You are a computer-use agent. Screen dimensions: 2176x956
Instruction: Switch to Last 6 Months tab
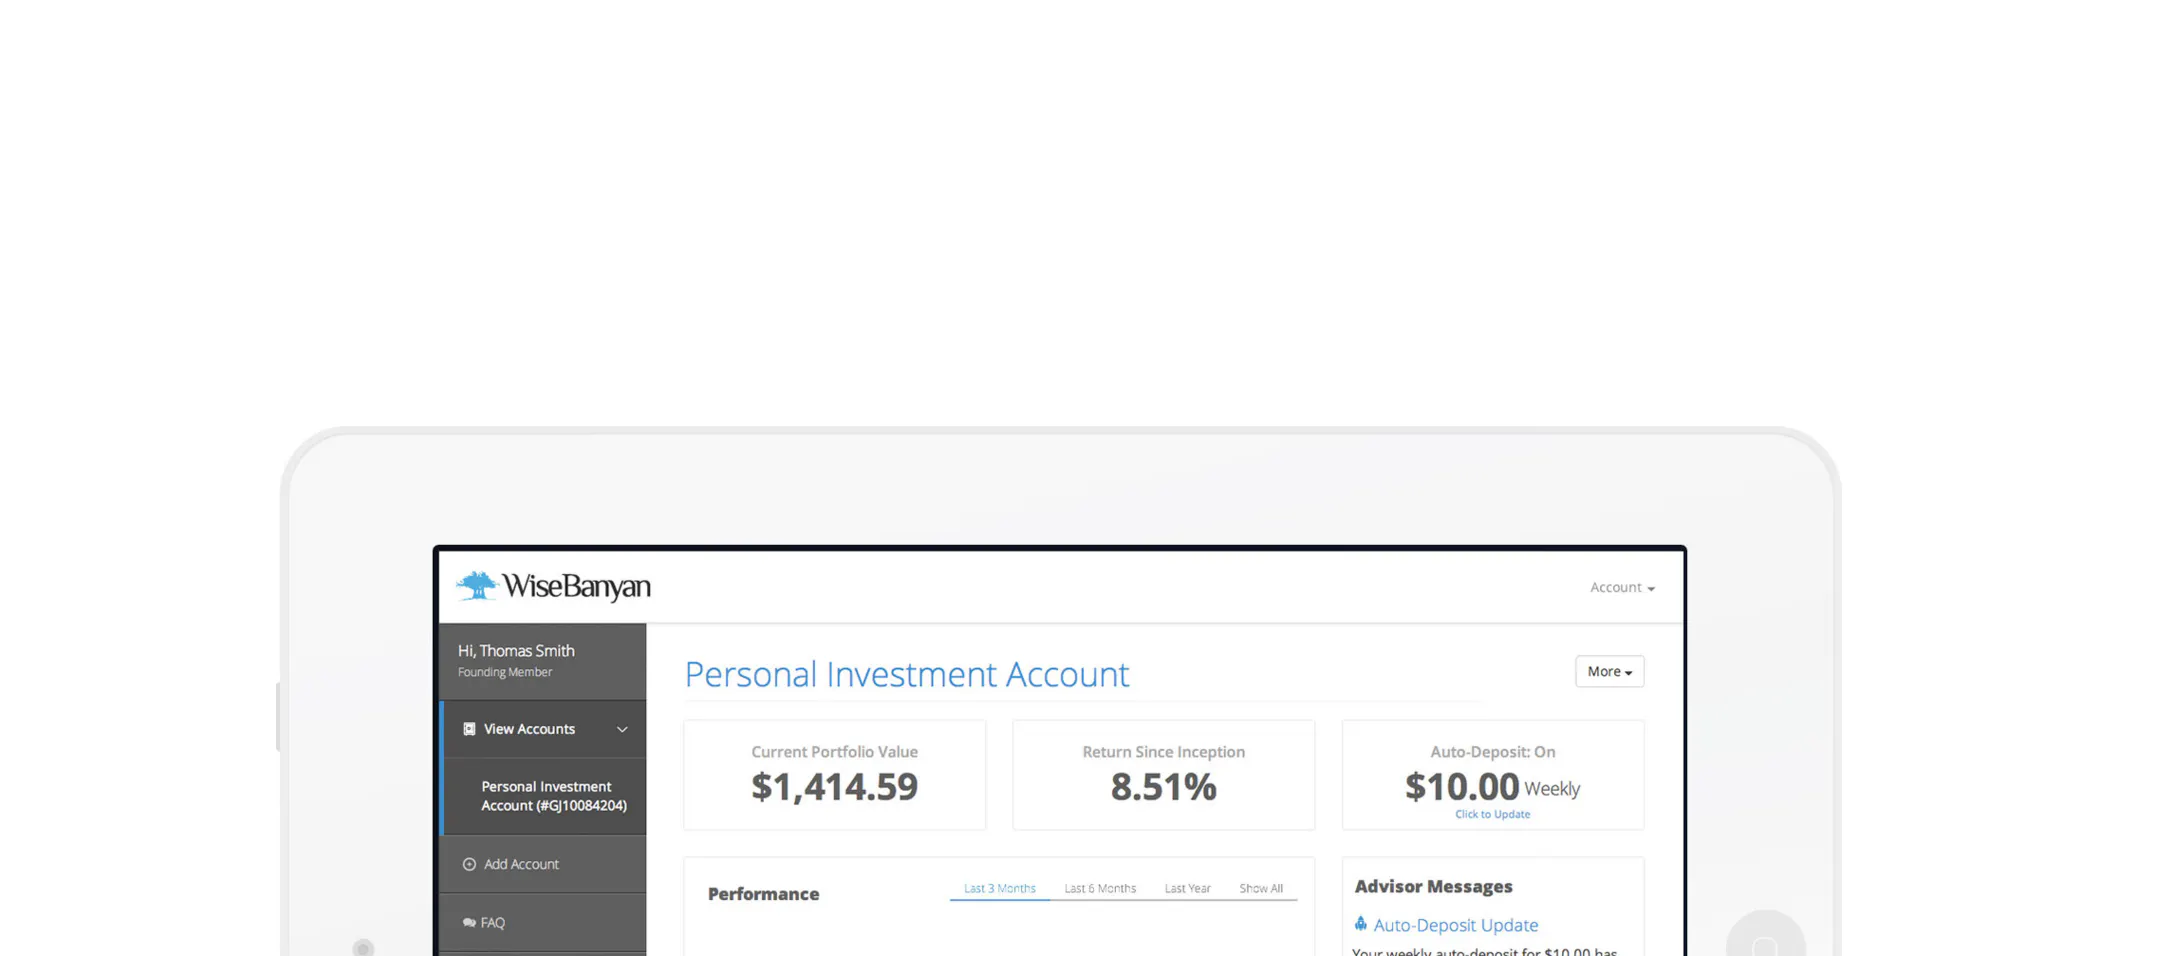click(1100, 888)
